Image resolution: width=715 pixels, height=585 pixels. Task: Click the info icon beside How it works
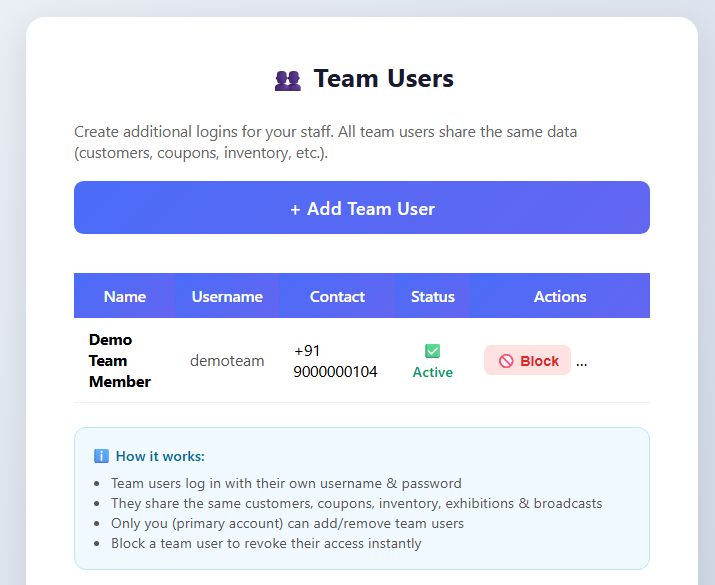click(x=101, y=456)
